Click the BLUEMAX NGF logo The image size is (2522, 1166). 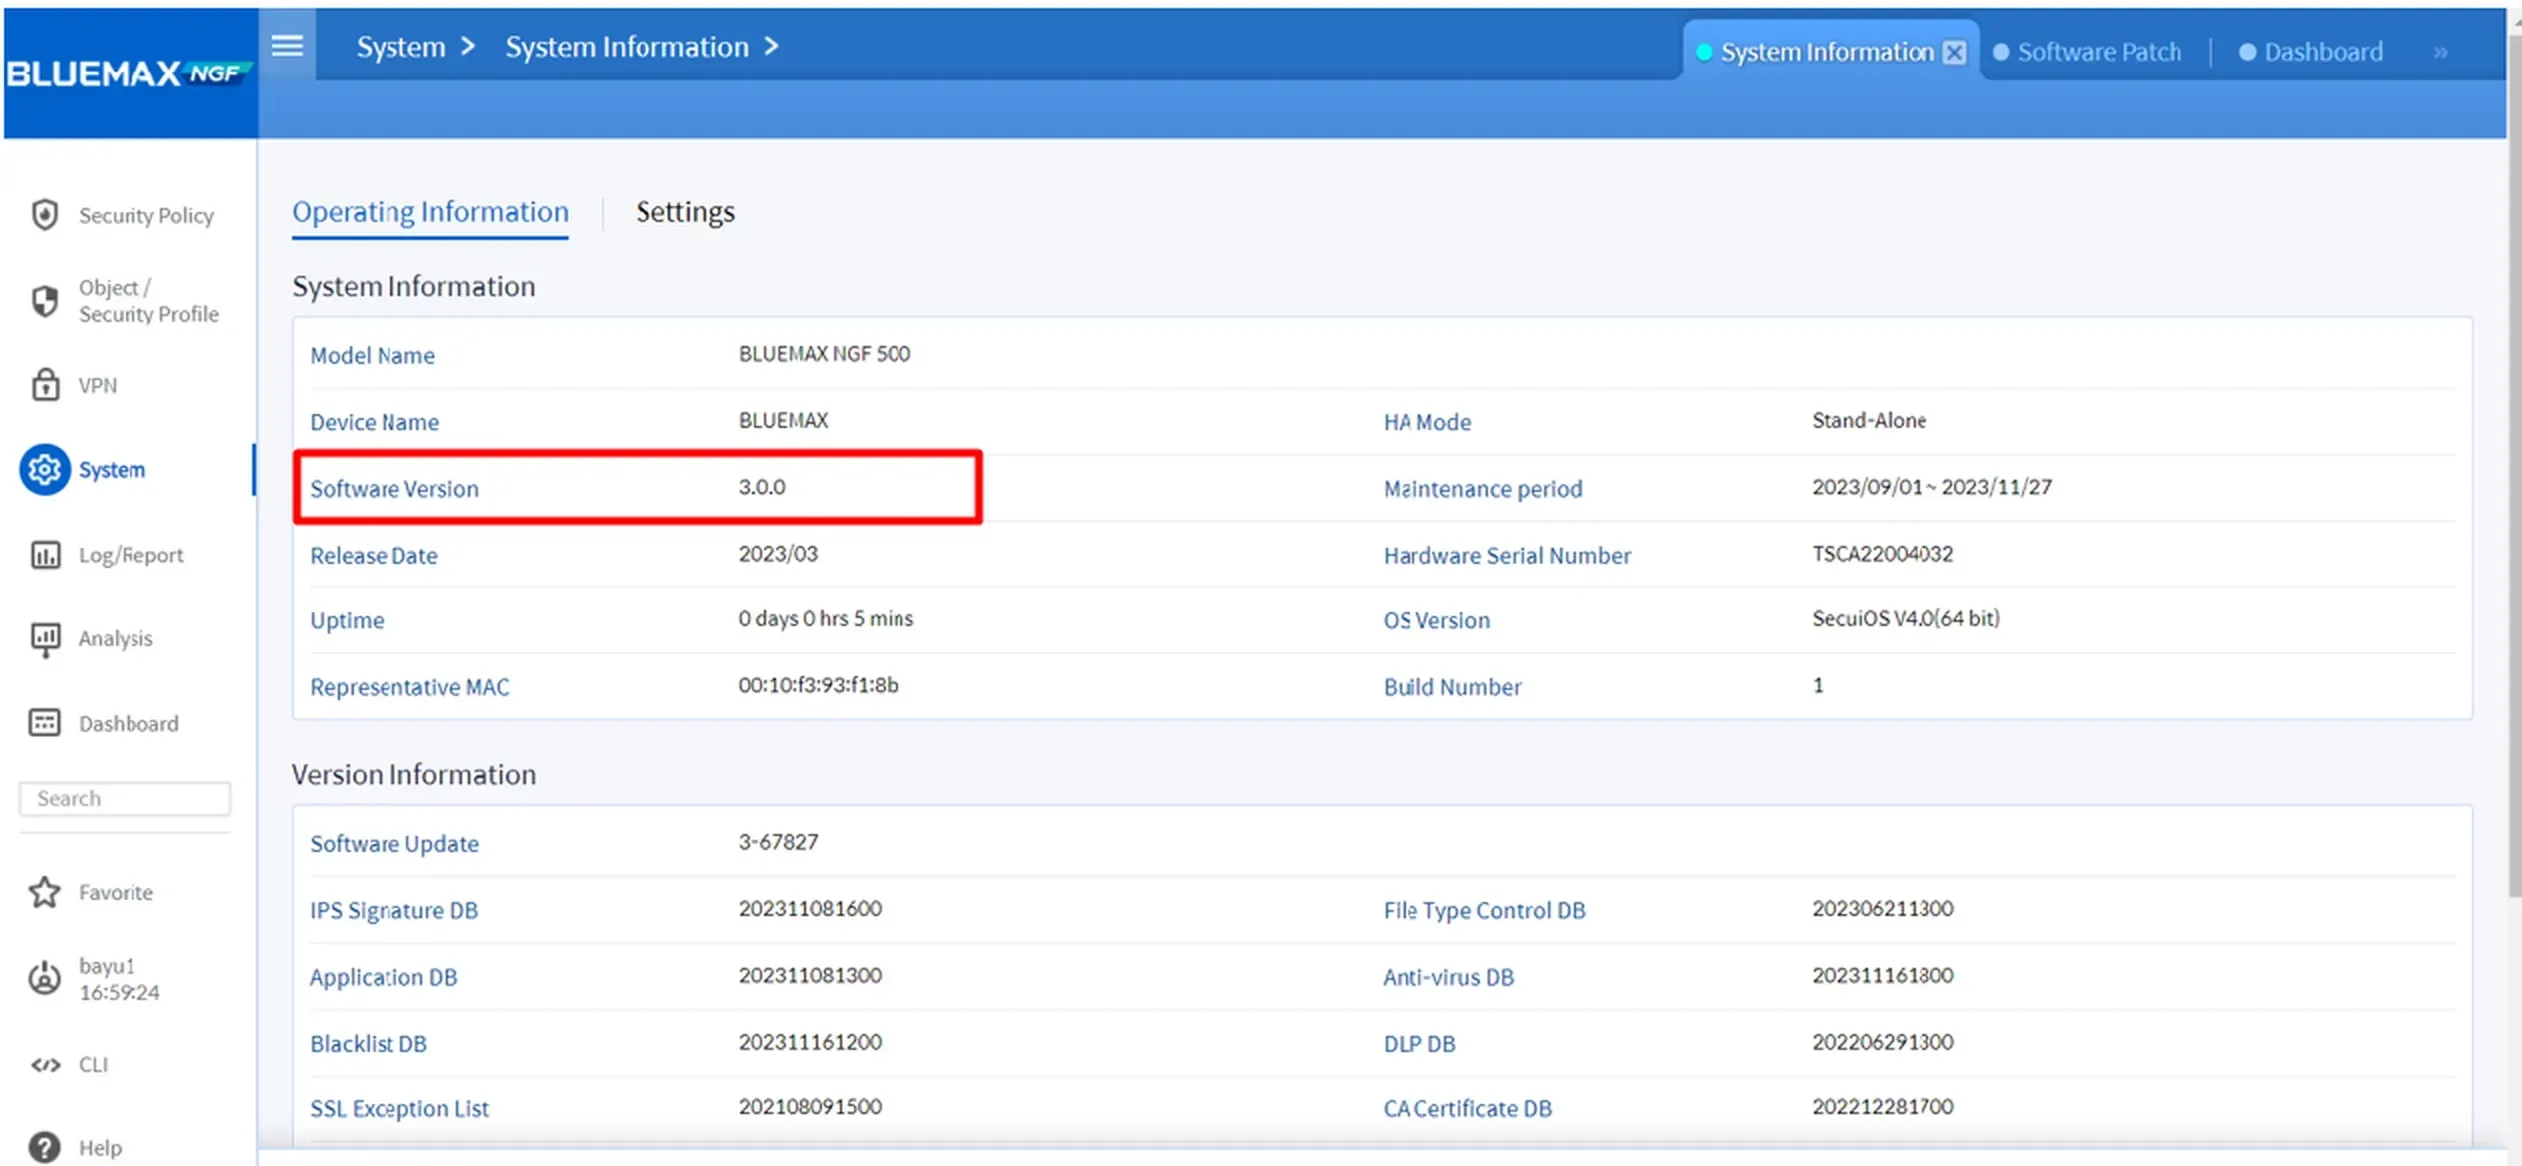[x=128, y=73]
